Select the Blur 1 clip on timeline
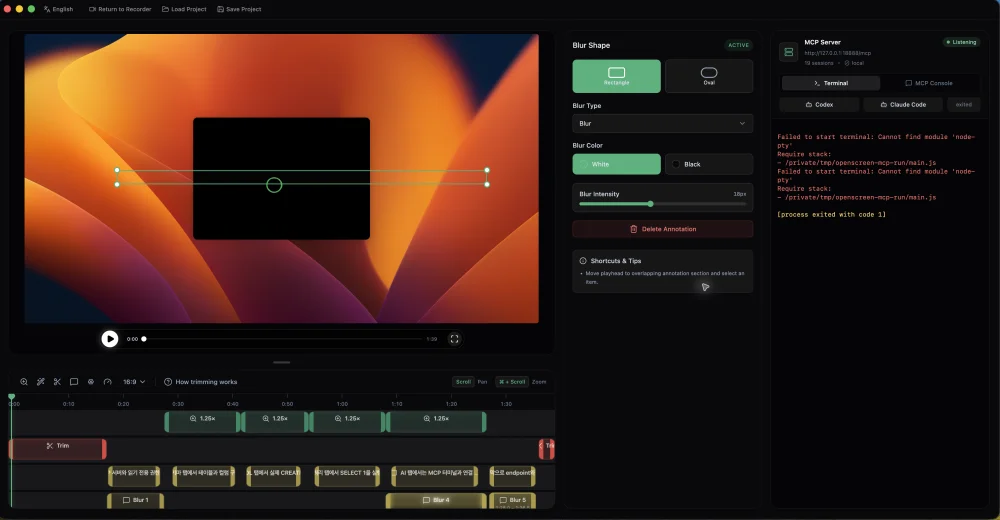Viewport: 1000px width, 520px height. click(135, 500)
